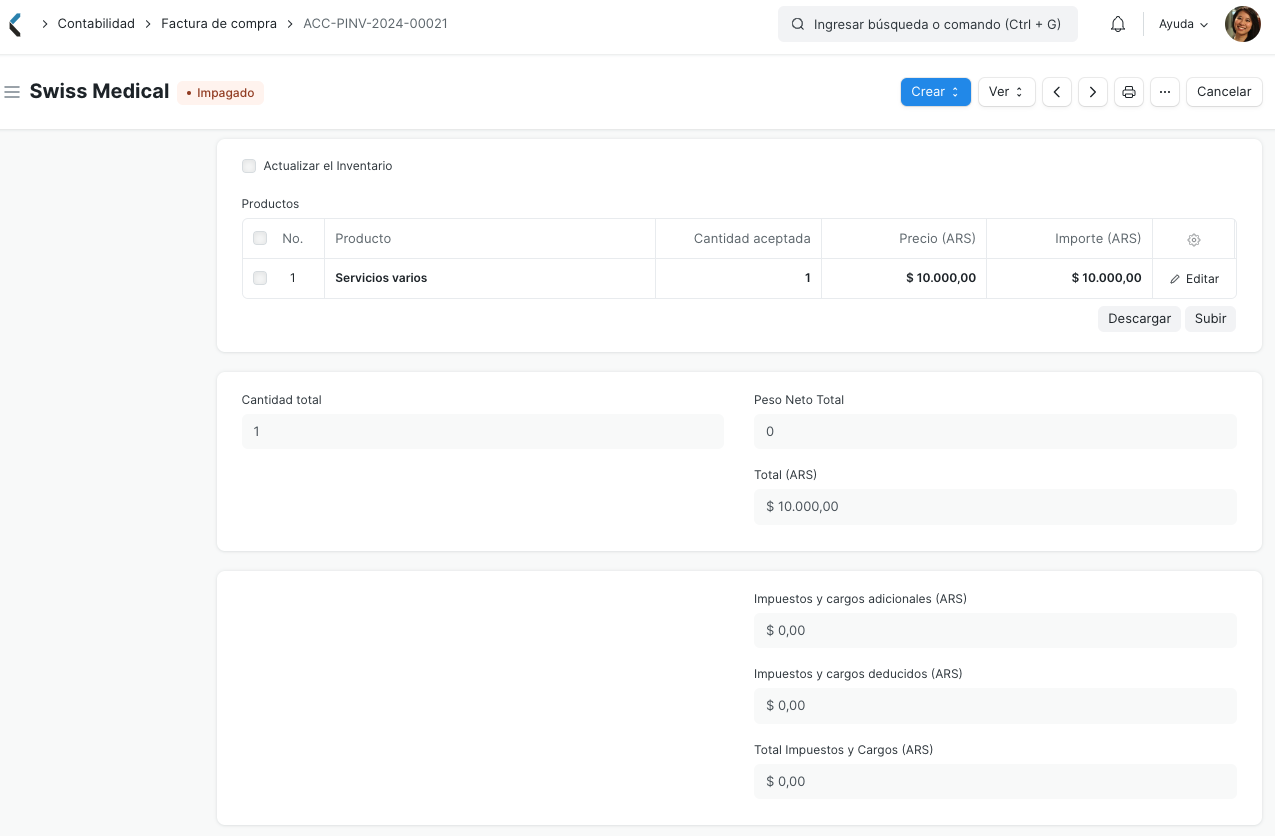
Task: Click the Precio $ 10.000,00 cell
Action: point(903,278)
